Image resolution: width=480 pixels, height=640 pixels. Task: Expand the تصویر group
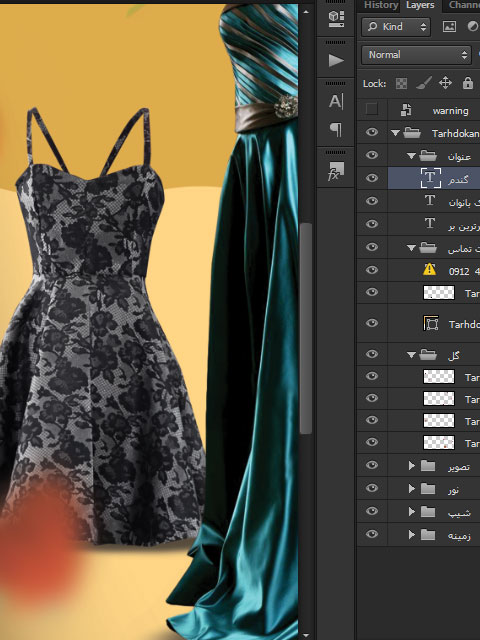[x=411, y=465]
